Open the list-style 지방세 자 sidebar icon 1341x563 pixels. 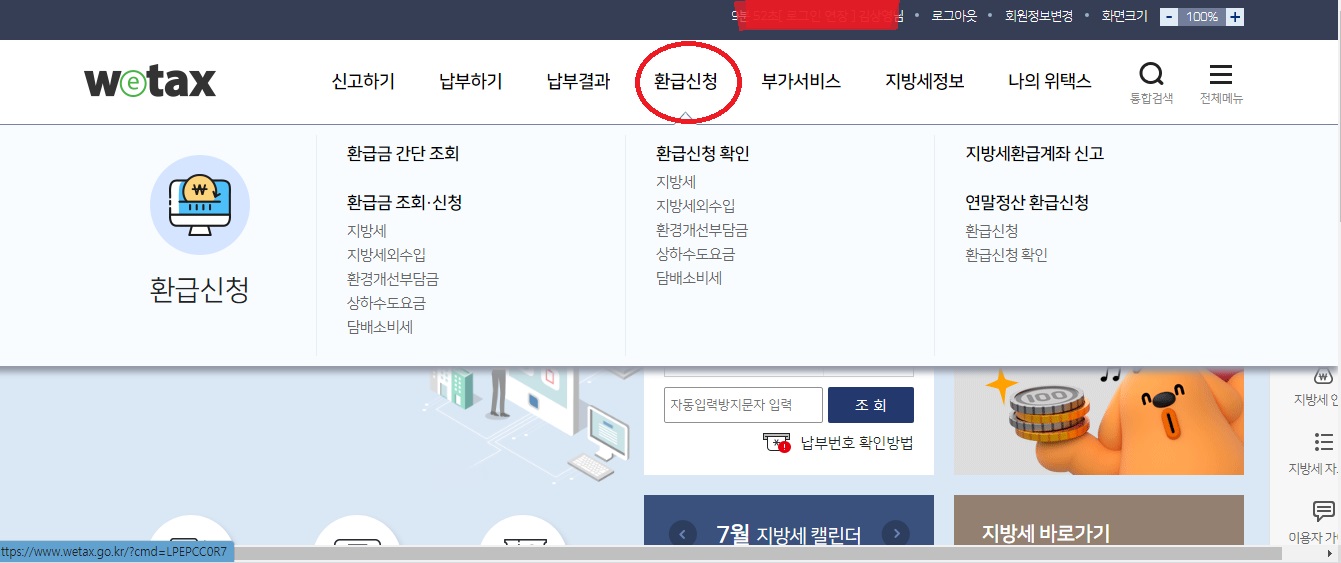[1323, 442]
